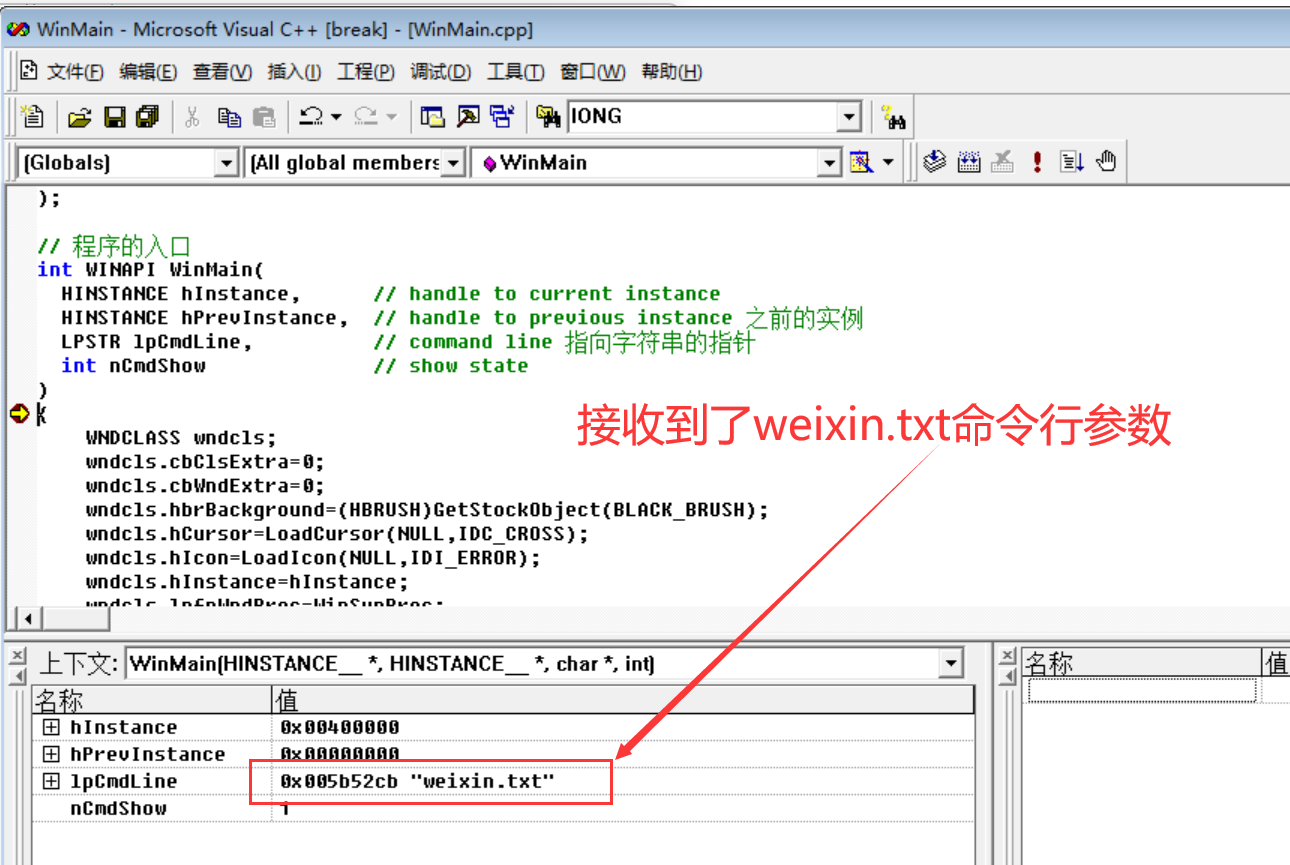Viewport: 1290px width, 865px height.
Task: Click the Find in Files binoculars icon
Action: pos(548,117)
